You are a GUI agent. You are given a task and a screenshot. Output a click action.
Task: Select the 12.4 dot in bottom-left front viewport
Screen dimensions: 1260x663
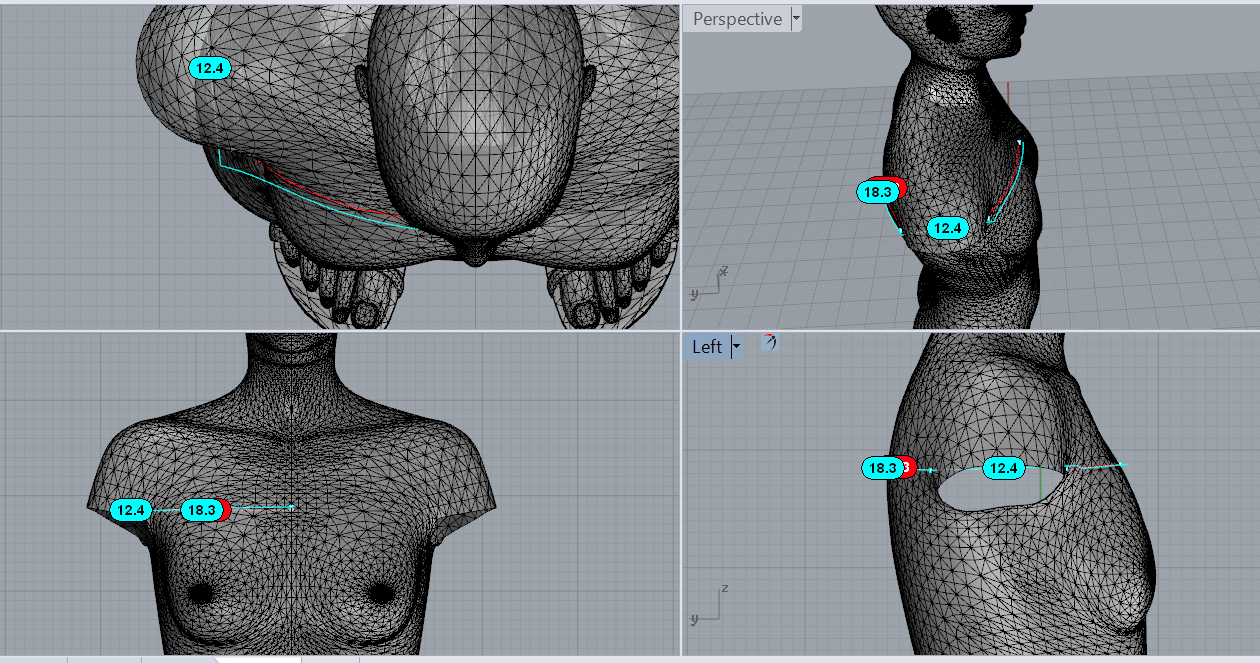[x=131, y=510]
